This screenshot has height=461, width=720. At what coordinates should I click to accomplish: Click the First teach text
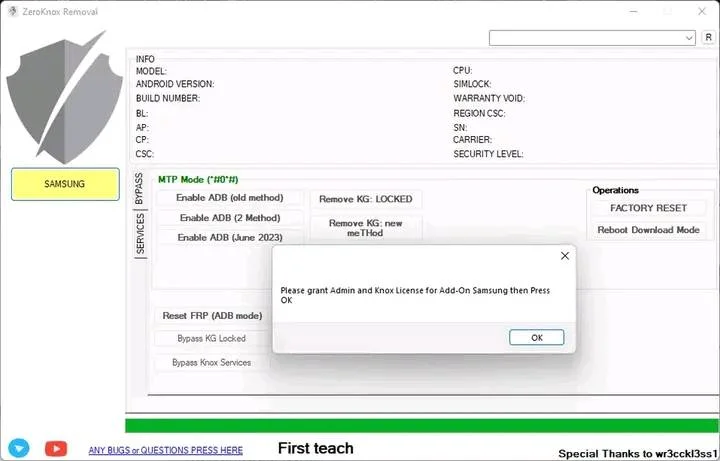316,448
